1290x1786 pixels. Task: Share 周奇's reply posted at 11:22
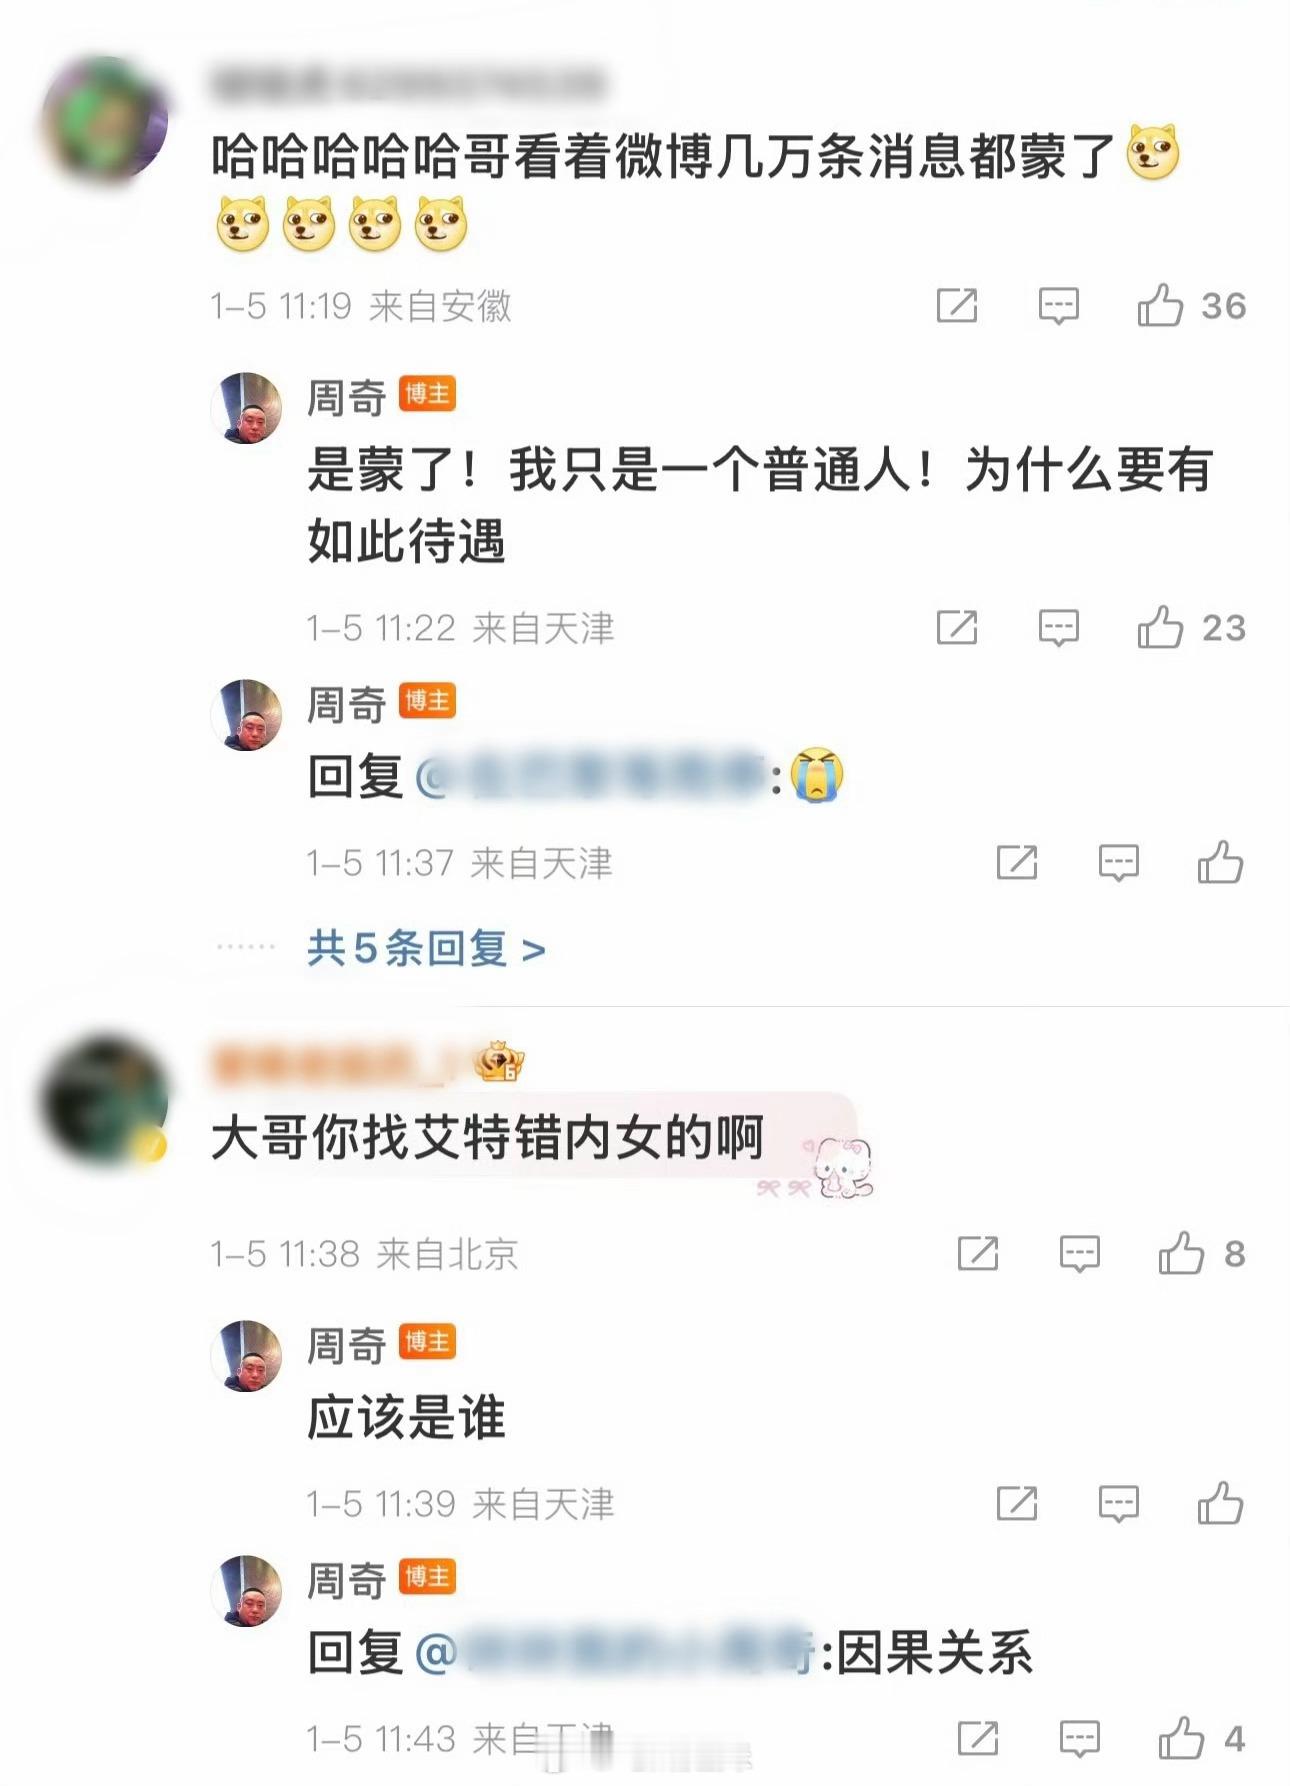[956, 627]
